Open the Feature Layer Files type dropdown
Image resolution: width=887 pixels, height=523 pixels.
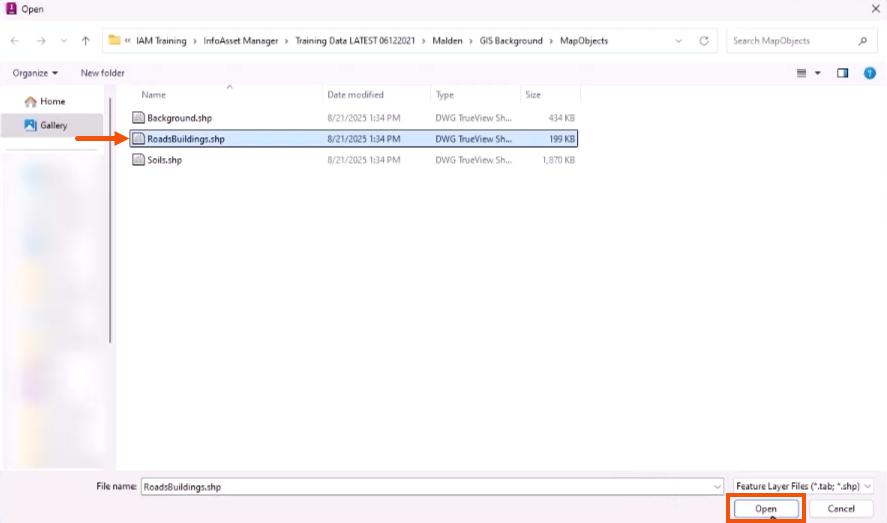click(x=803, y=486)
